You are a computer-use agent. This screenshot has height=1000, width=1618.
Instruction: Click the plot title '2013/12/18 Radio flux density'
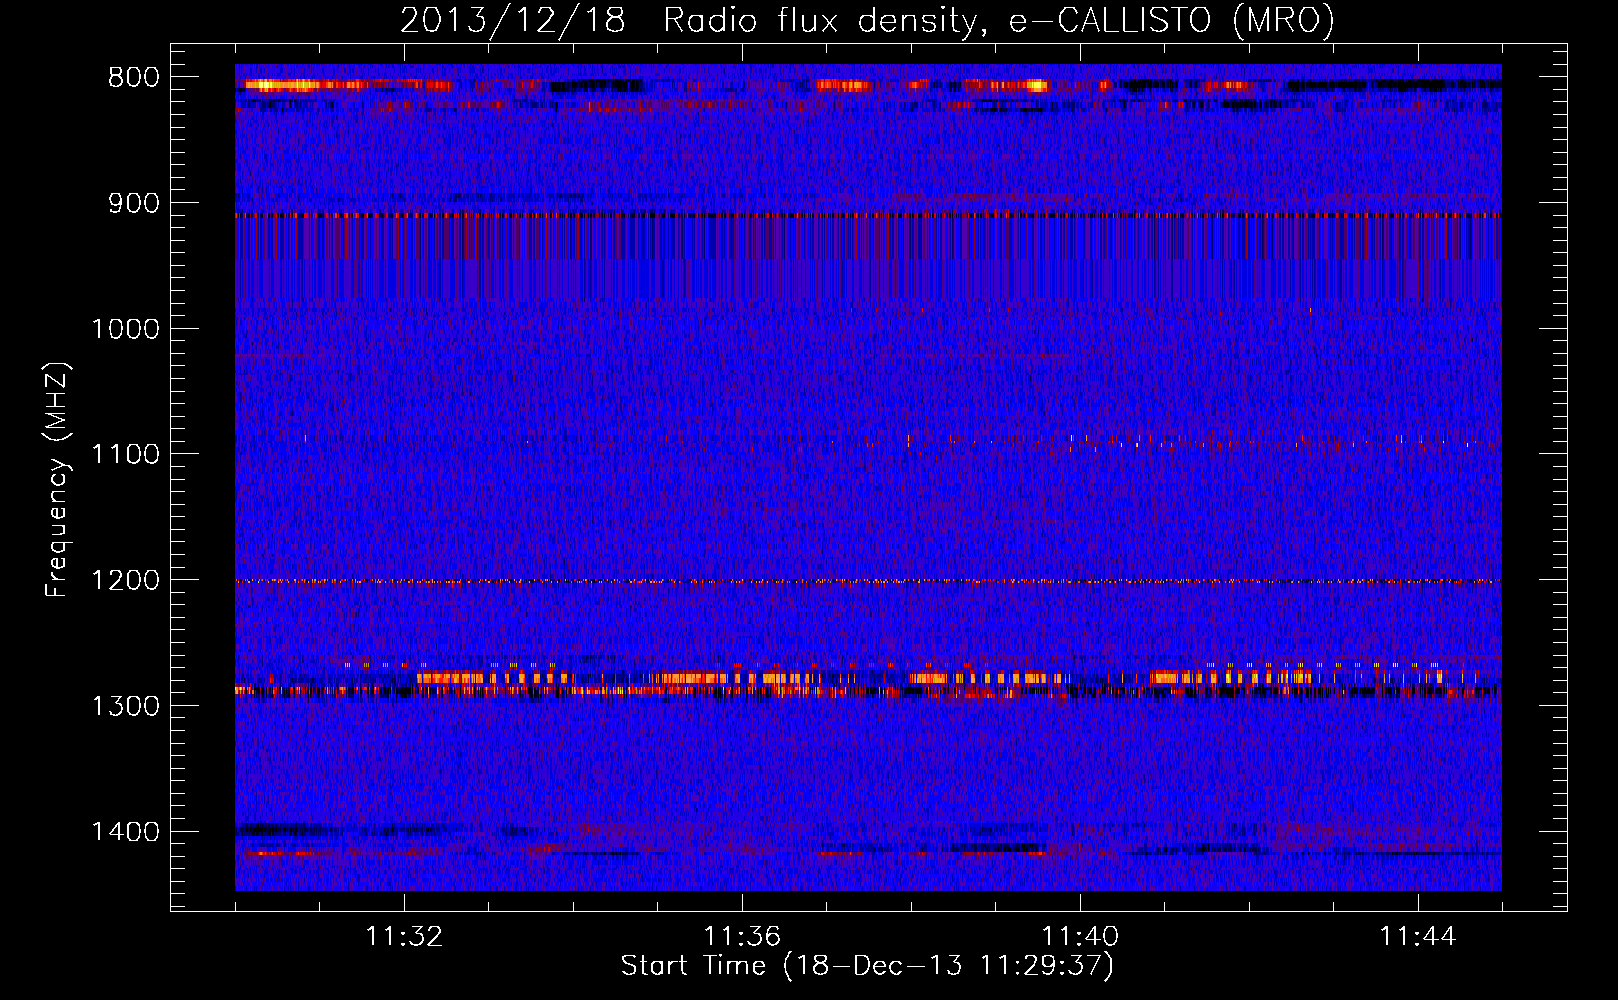pyautogui.click(x=867, y=21)
